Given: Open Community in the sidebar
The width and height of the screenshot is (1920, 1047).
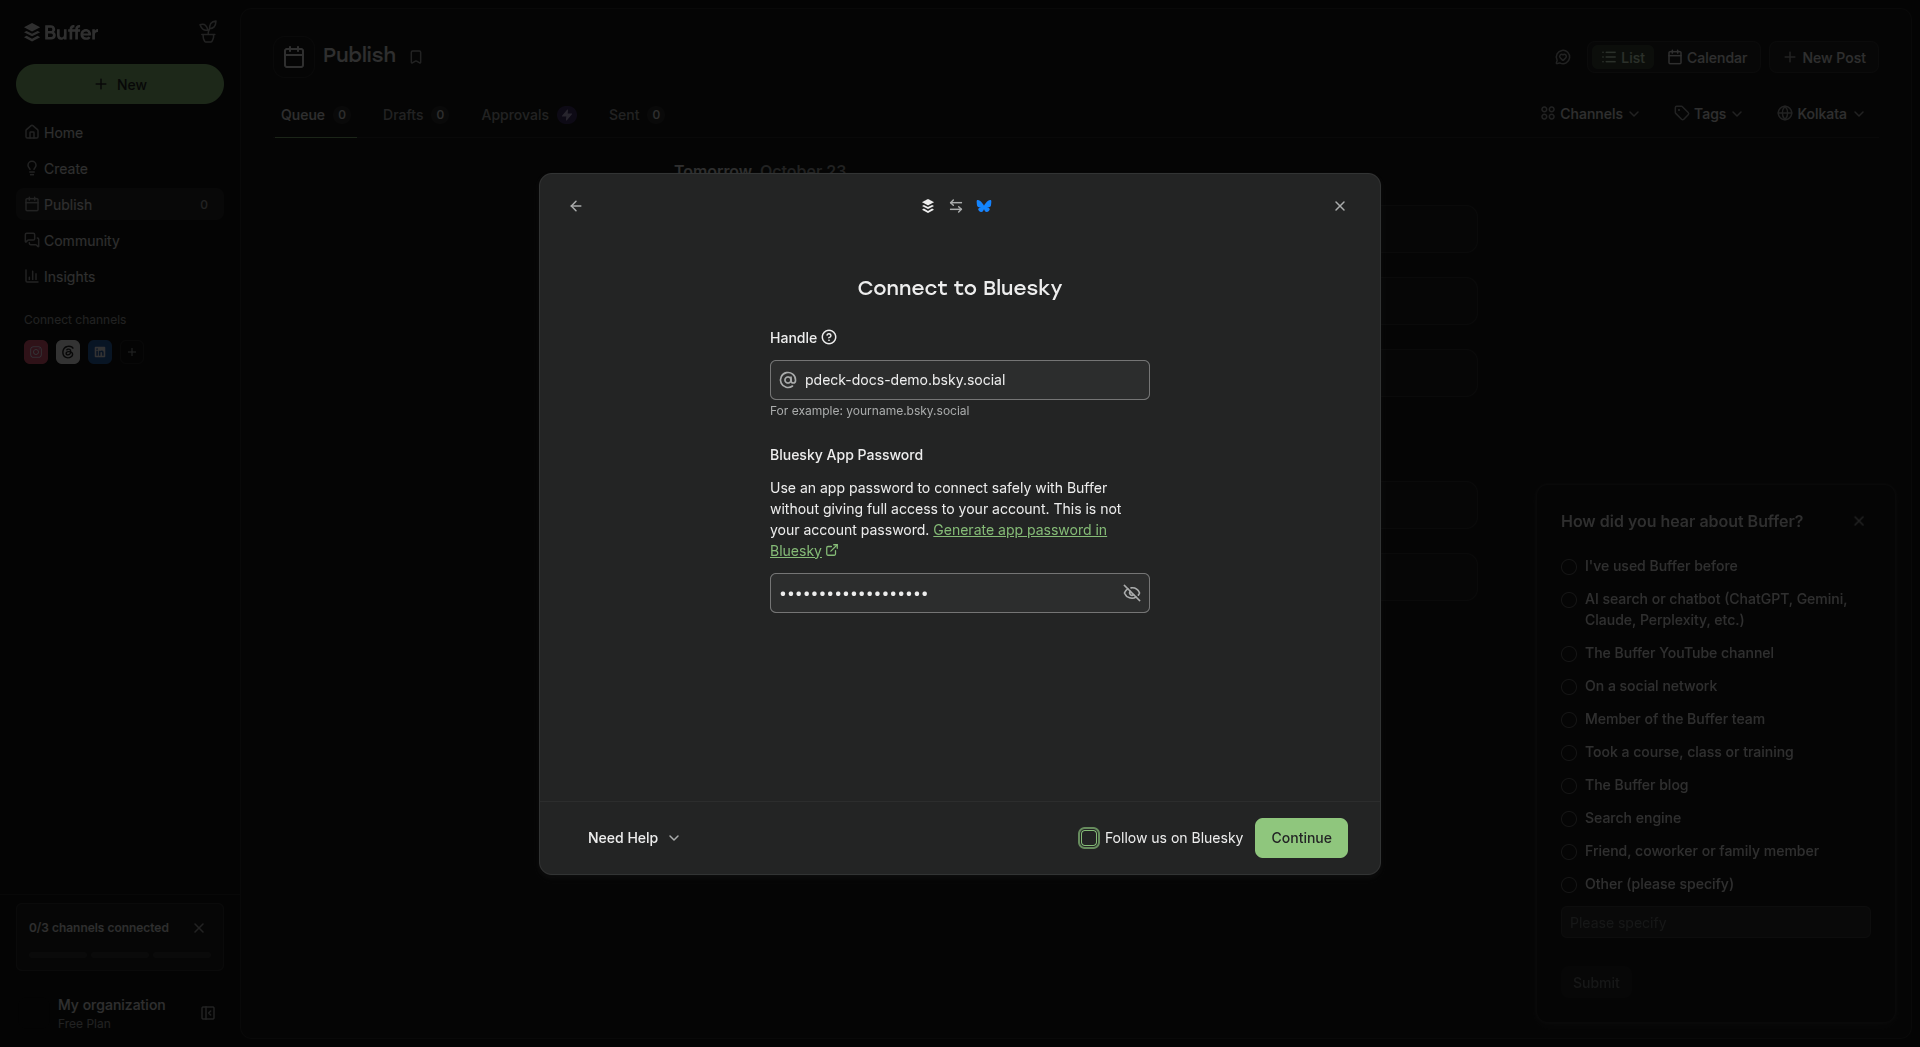Looking at the screenshot, I should [120, 241].
